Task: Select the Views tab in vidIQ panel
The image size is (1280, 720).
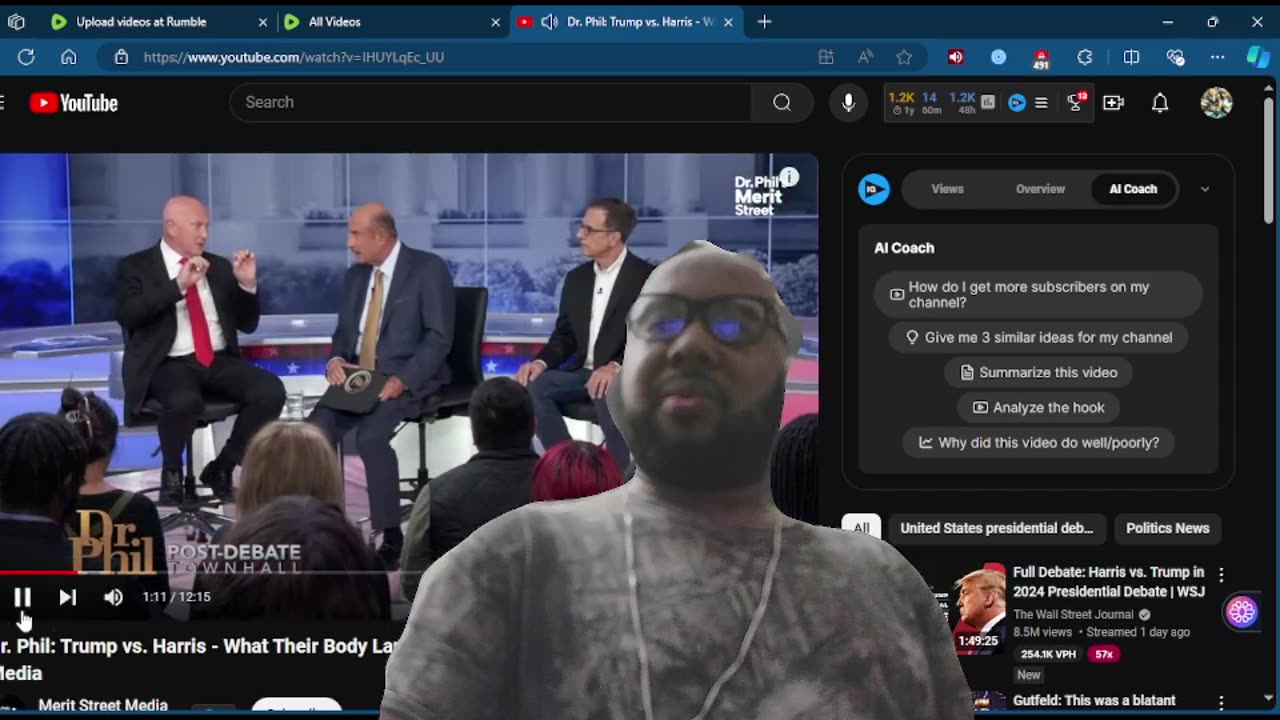Action: [x=947, y=189]
